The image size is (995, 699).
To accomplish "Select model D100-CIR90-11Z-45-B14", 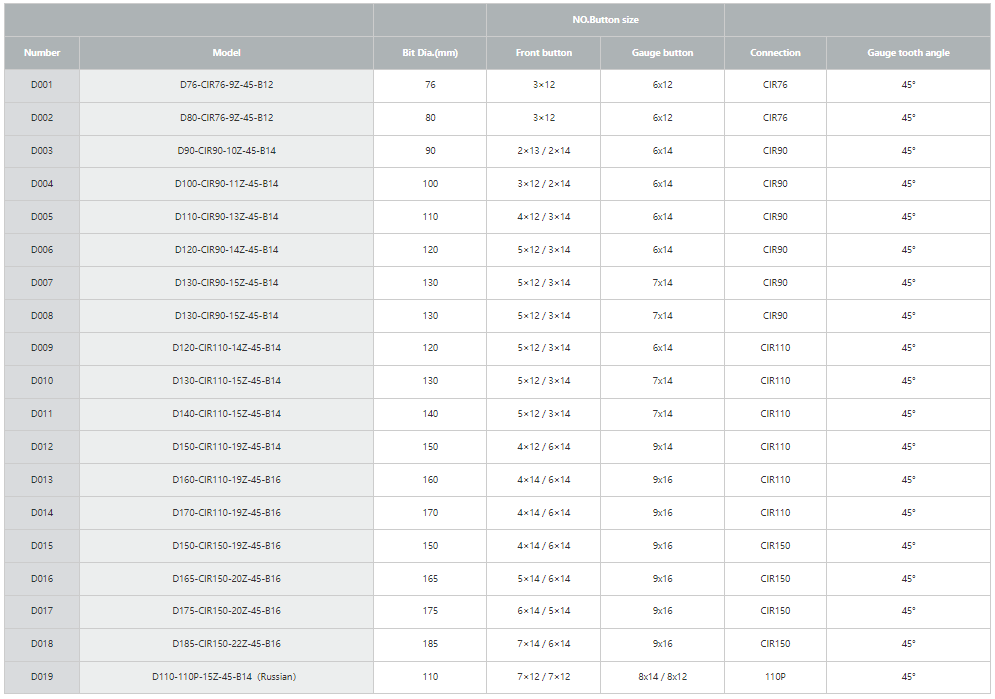I will tap(227, 183).
